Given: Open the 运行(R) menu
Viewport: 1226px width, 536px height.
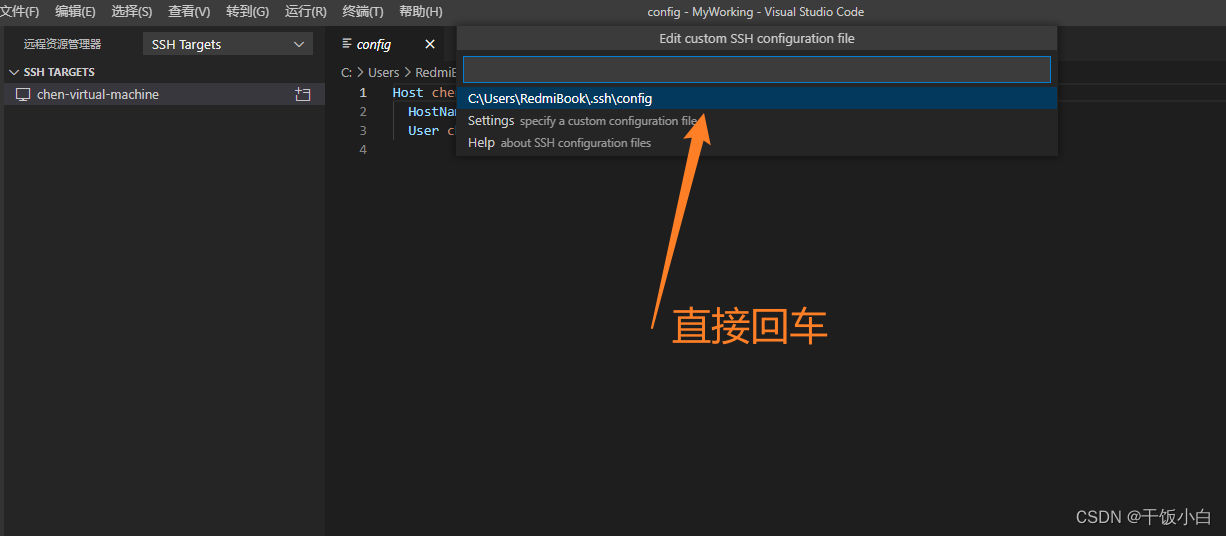Looking at the screenshot, I should click(x=305, y=12).
